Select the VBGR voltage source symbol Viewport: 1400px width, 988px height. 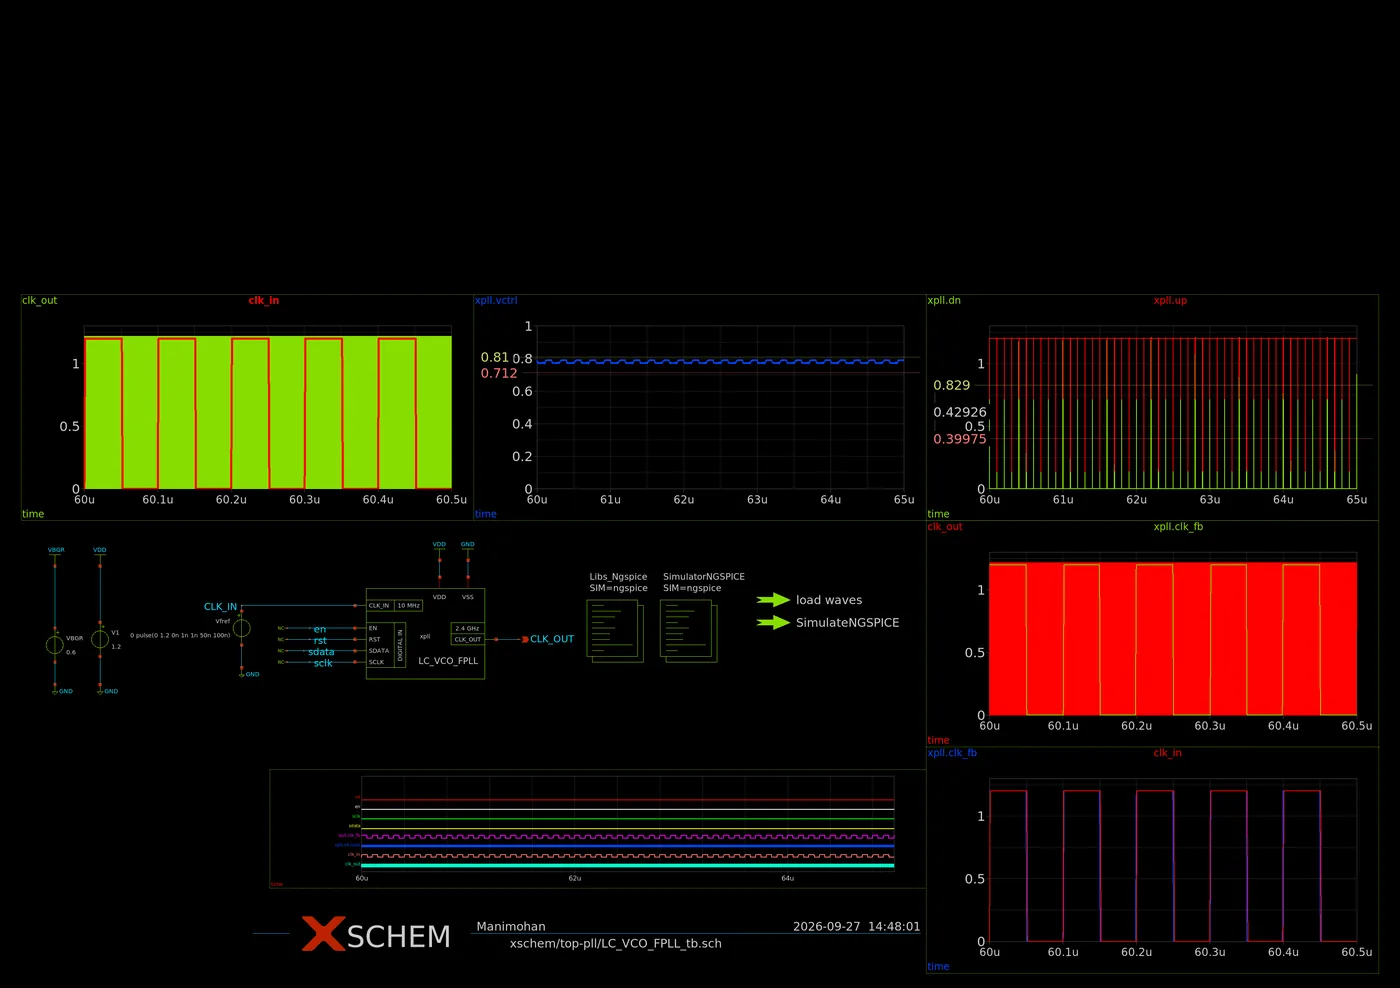[x=55, y=645]
